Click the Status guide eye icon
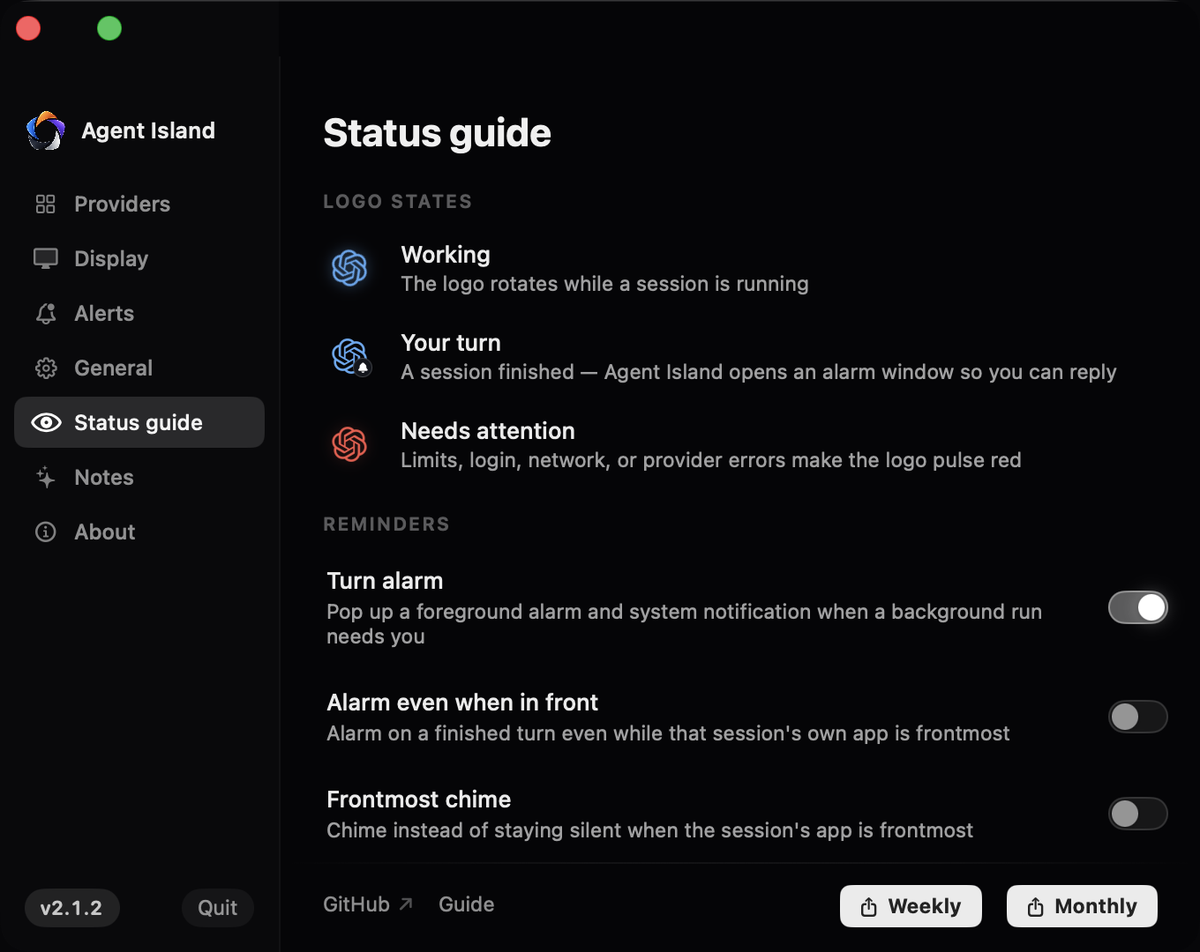1200x952 pixels. point(46,423)
